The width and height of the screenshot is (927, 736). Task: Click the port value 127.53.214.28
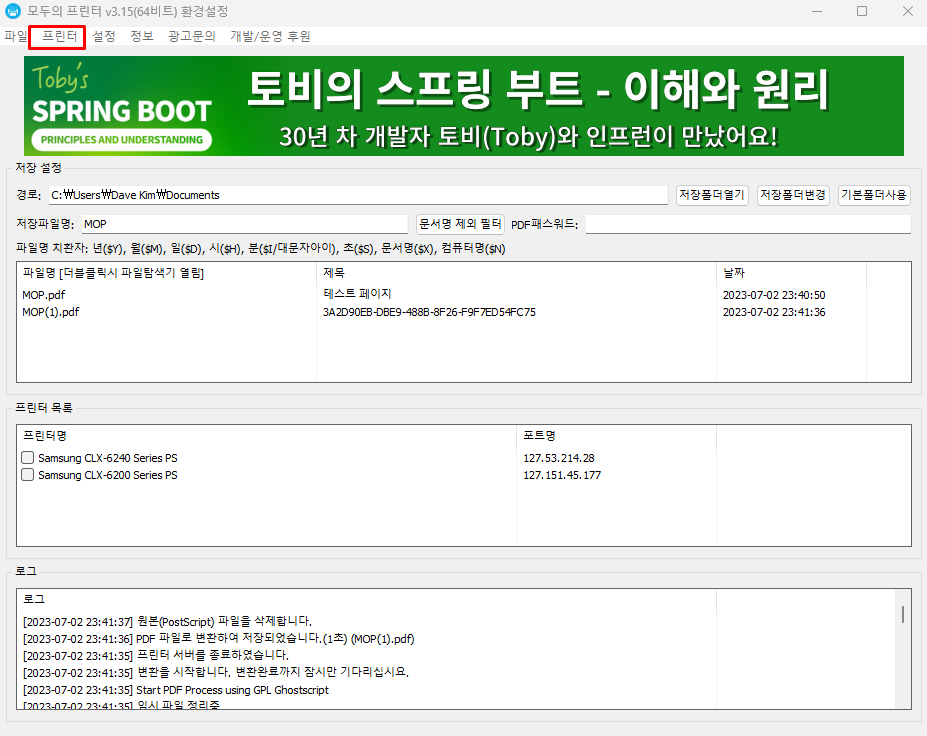[x=559, y=458]
